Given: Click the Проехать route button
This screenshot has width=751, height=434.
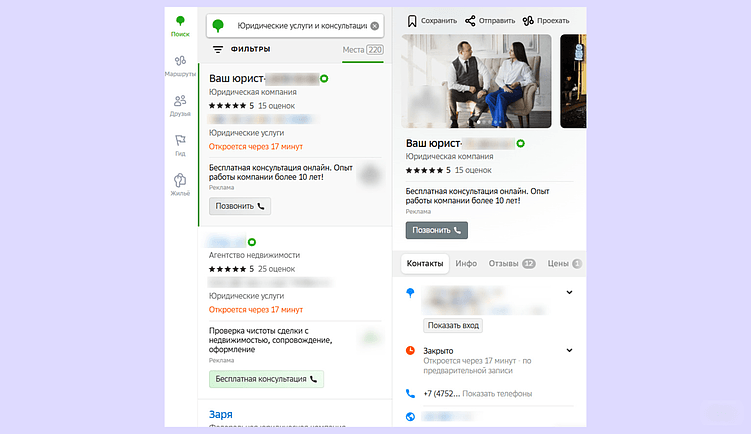Looking at the screenshot, I should coord(546,21).
